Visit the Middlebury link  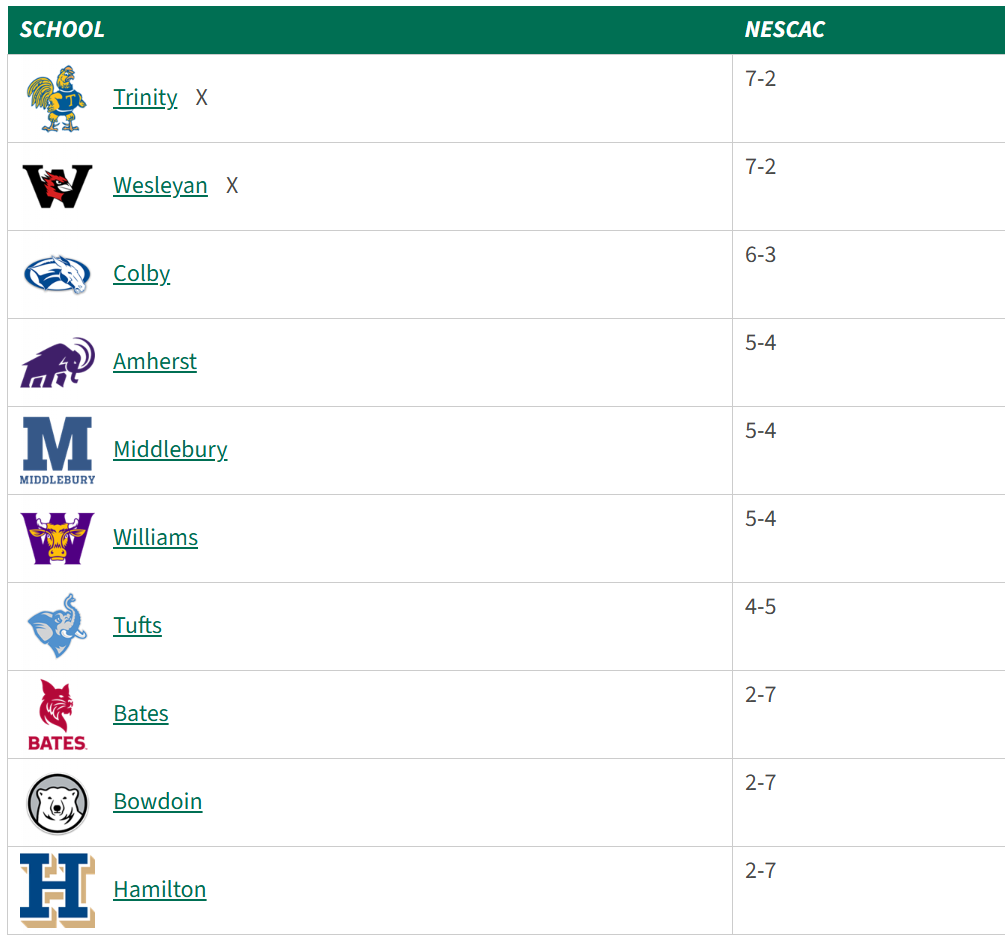coord(170,450)
